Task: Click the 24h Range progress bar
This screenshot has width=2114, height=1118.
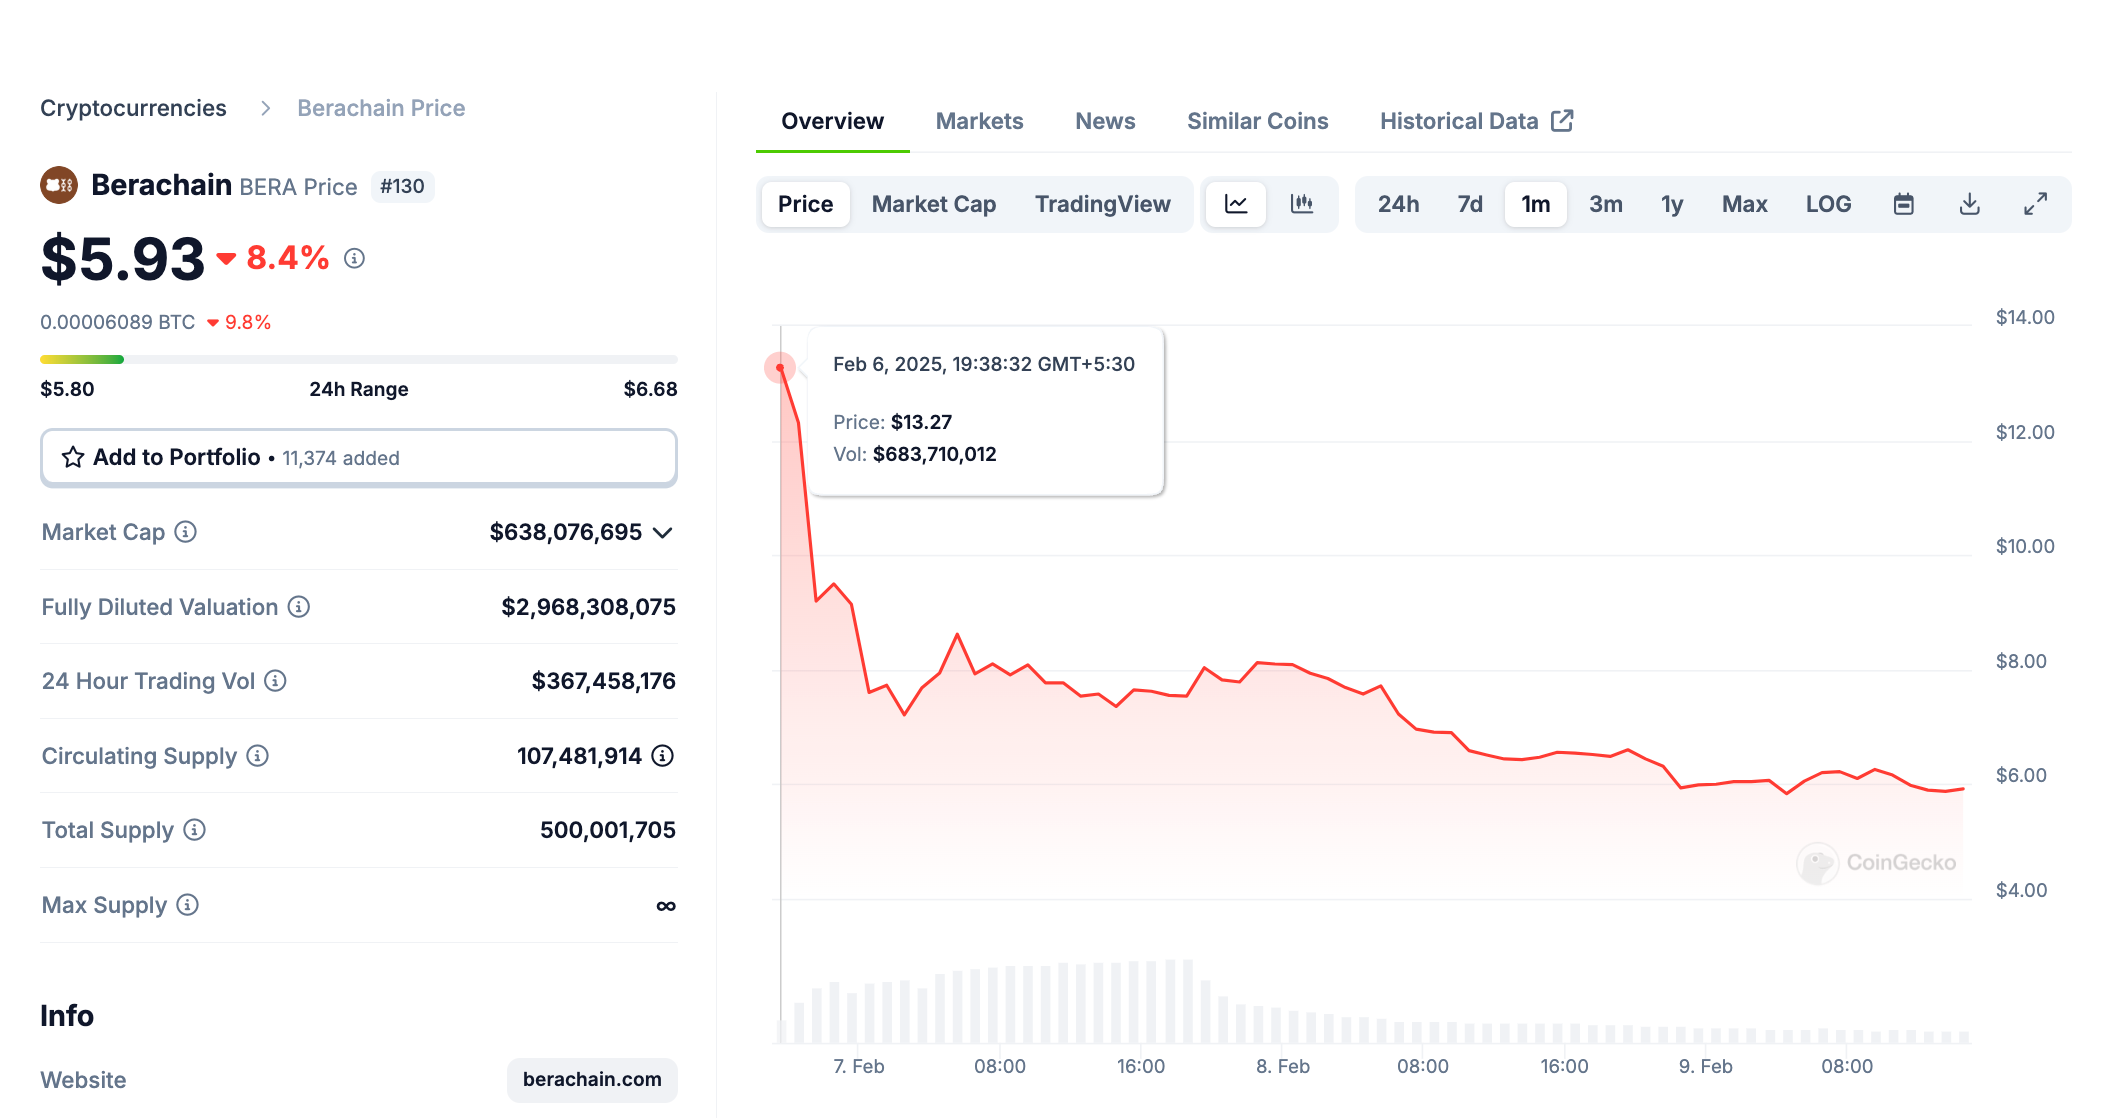Action: click(x=359, y=359)
